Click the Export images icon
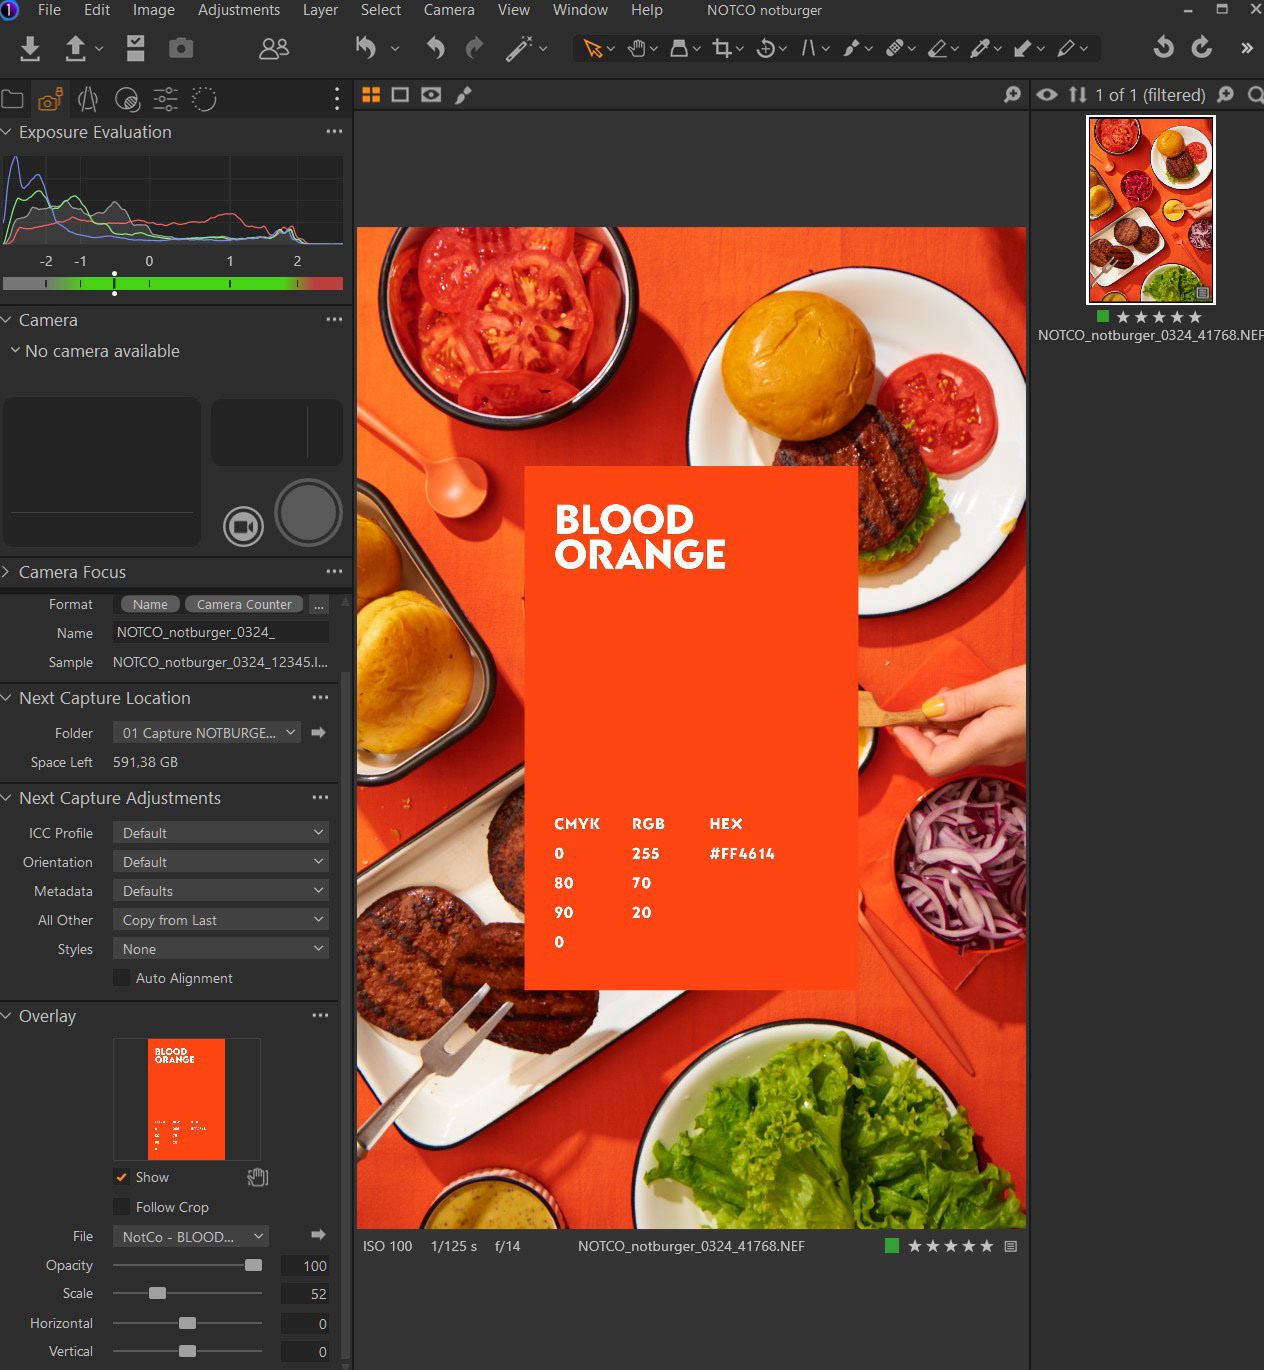This screenshot has height=1370, width=1264. pos(76,48)
